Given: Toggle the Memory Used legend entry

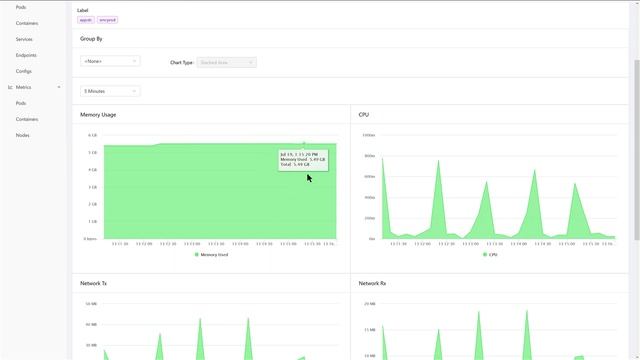Looking at the screenshot, I should coord(211,255).
